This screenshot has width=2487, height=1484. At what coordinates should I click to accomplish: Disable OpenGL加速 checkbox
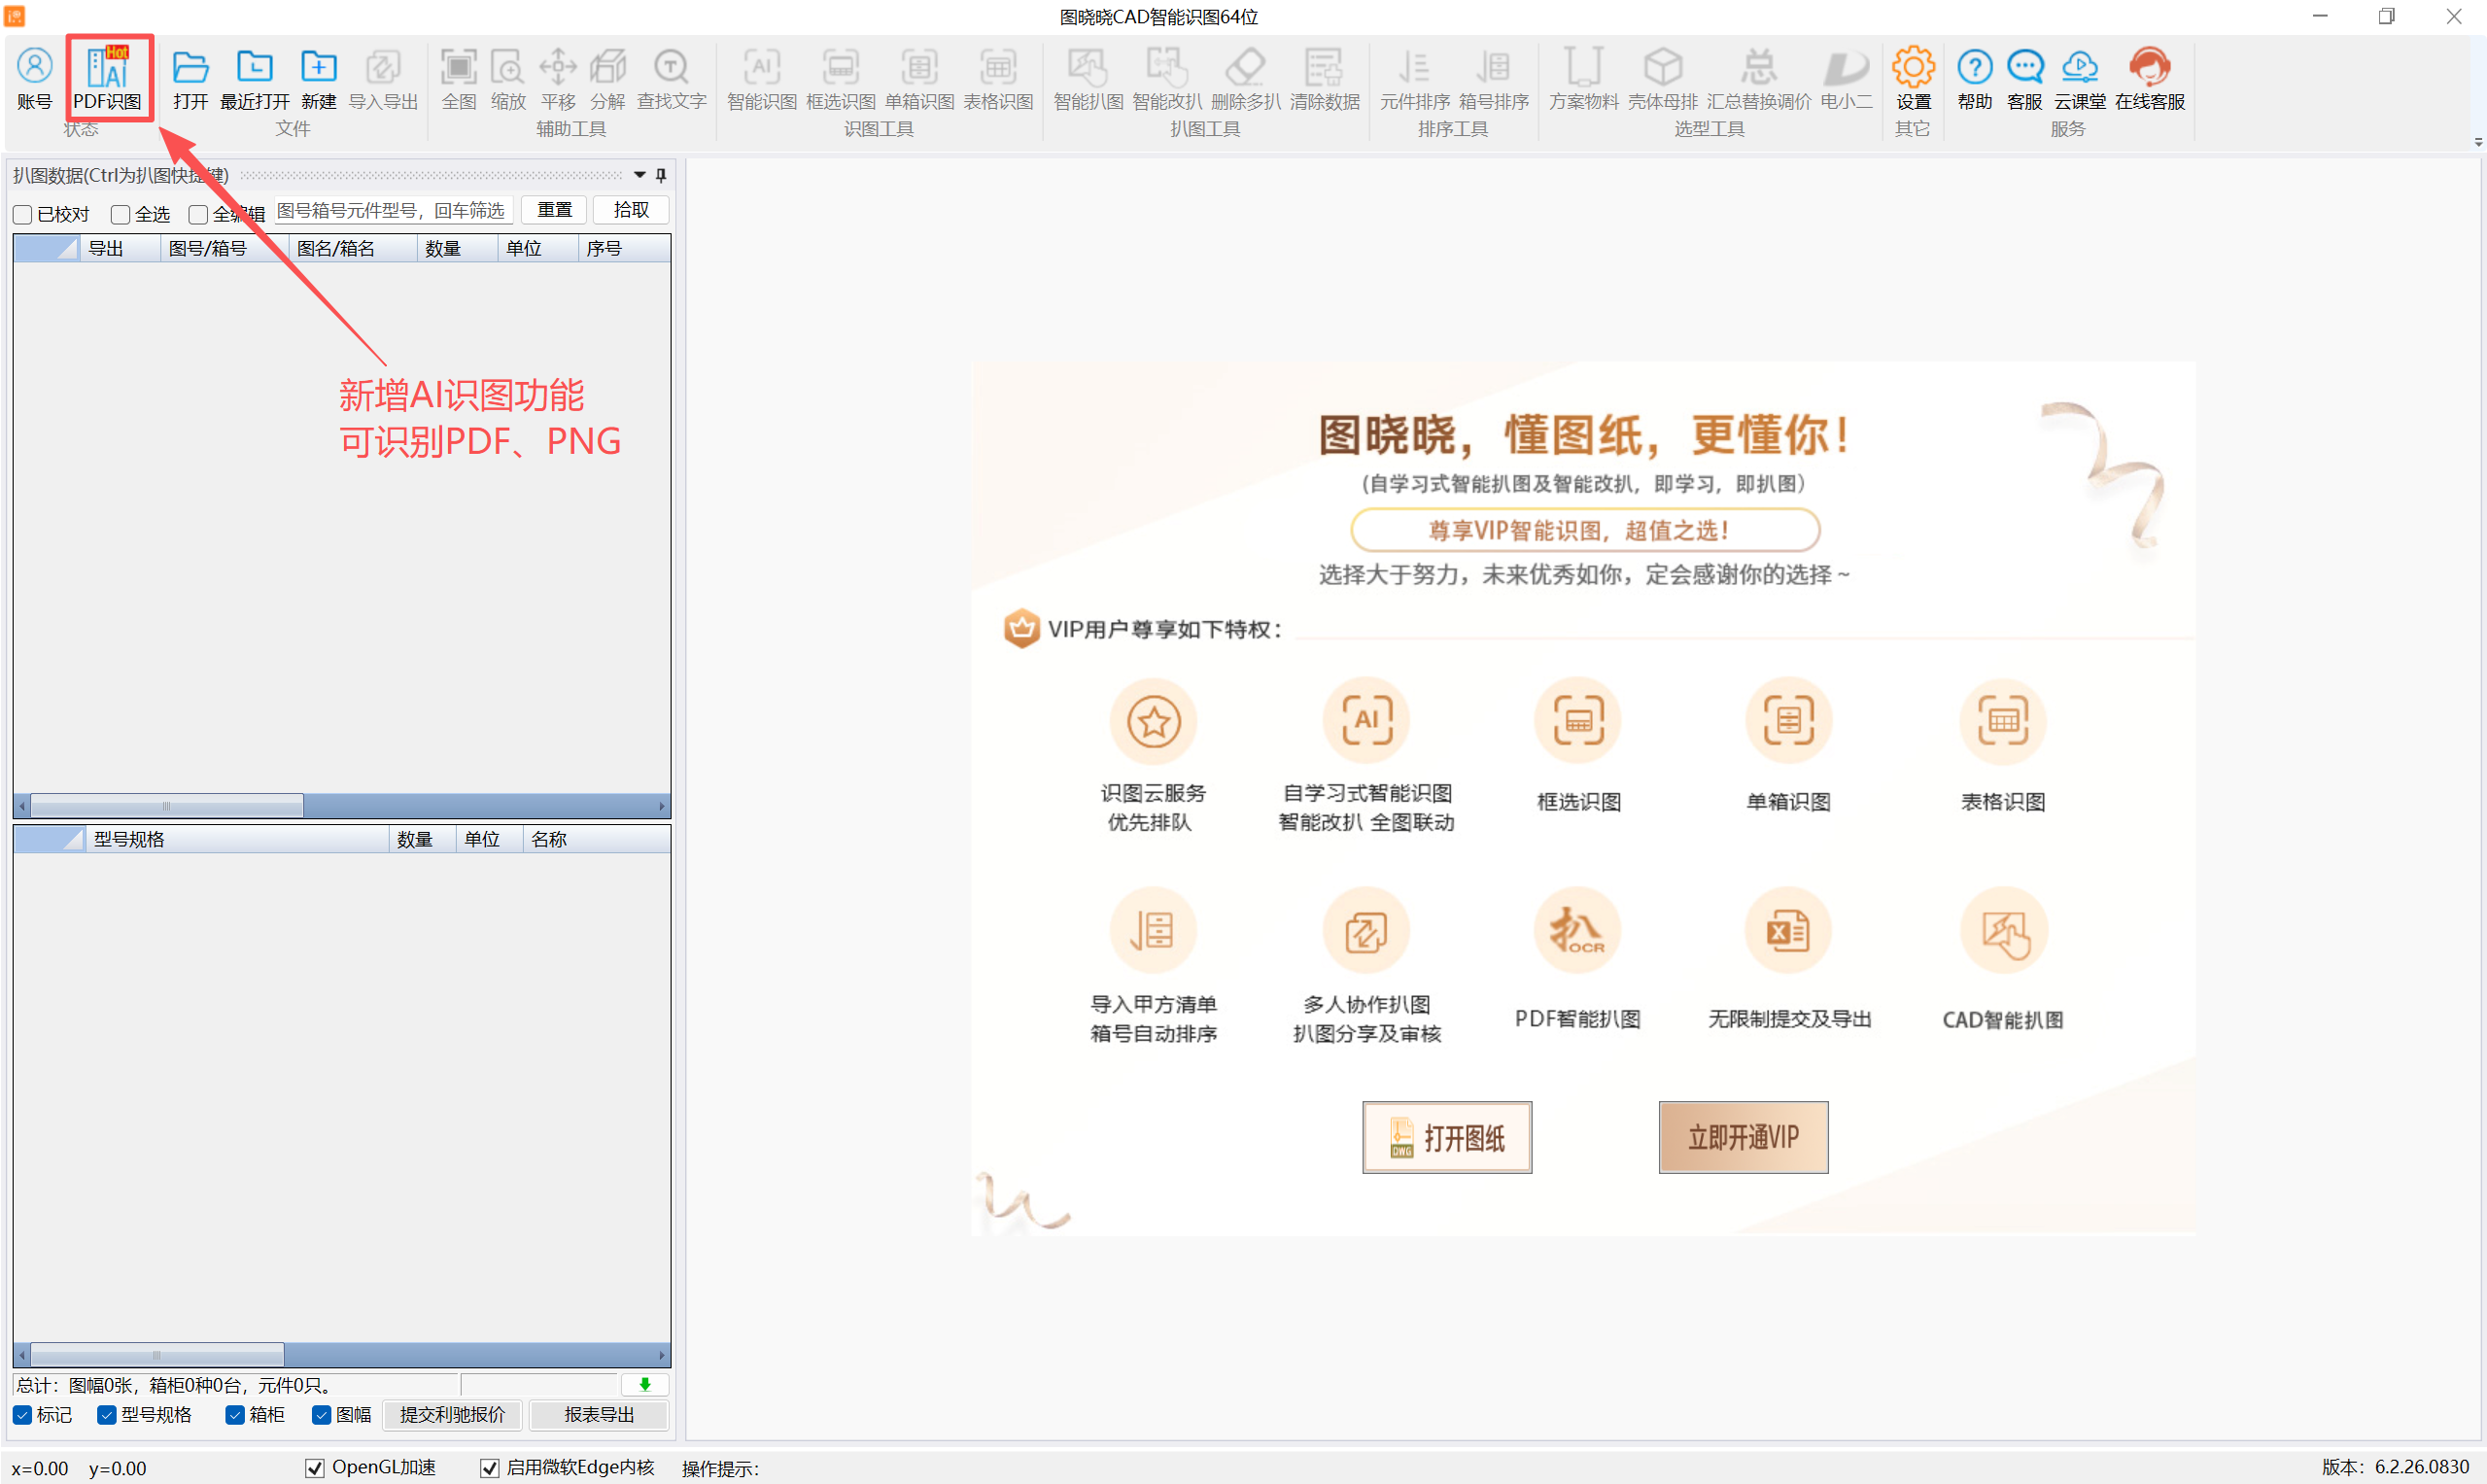314,1467
